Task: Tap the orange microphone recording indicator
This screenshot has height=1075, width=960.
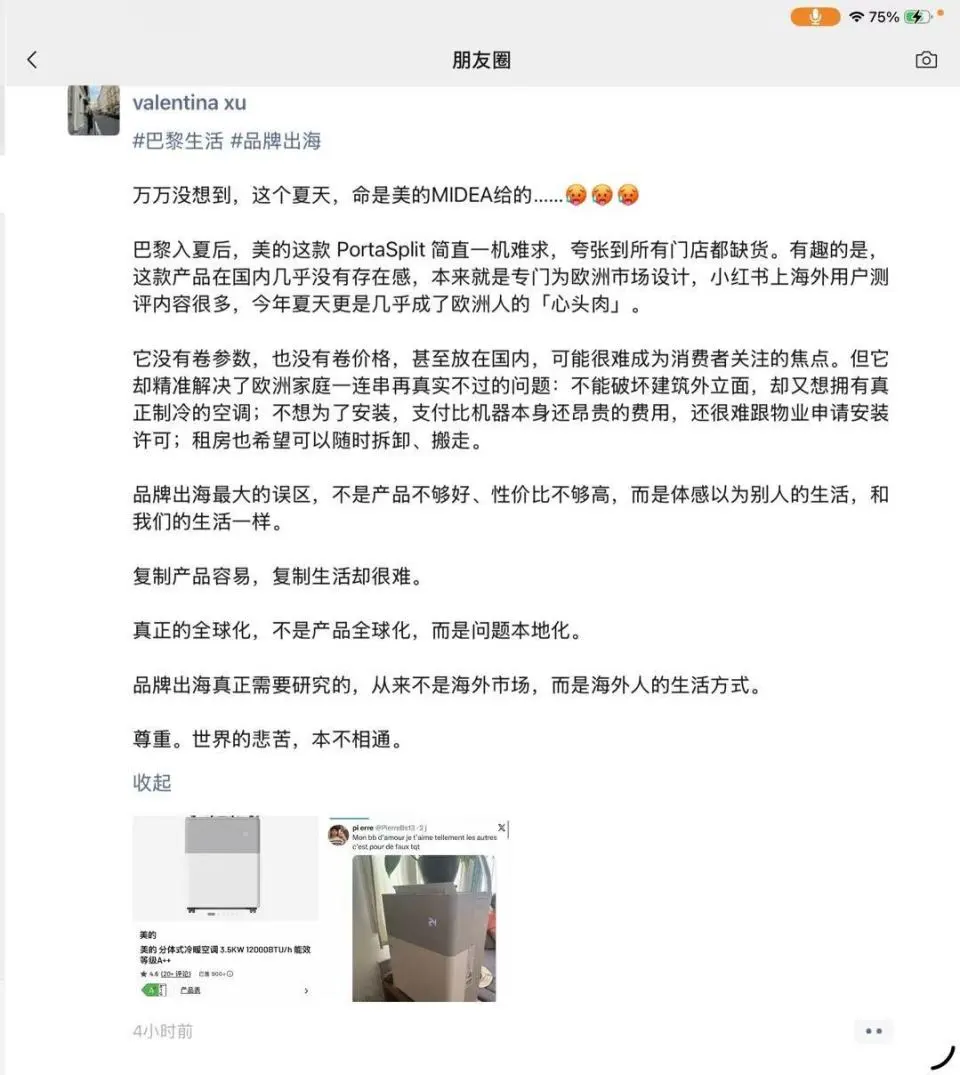Action: coord(815,16)
